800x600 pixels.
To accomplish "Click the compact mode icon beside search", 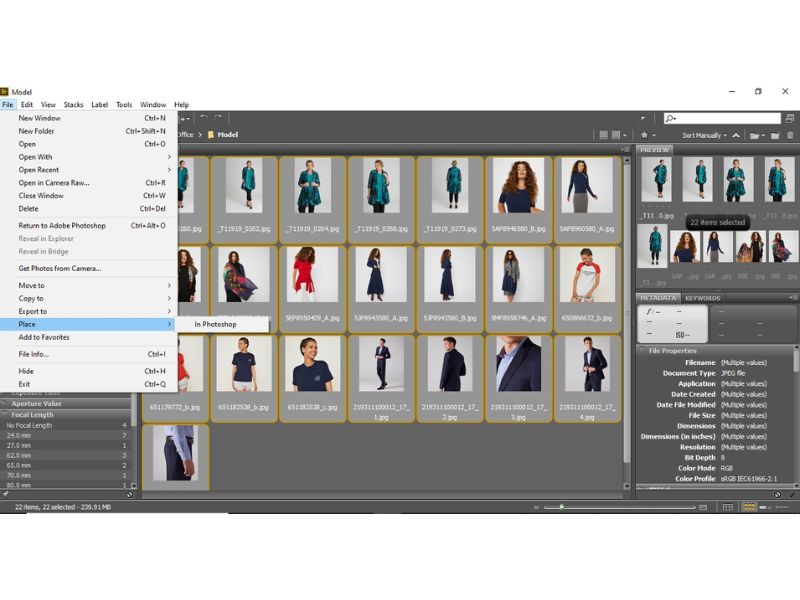I will 790,118.
